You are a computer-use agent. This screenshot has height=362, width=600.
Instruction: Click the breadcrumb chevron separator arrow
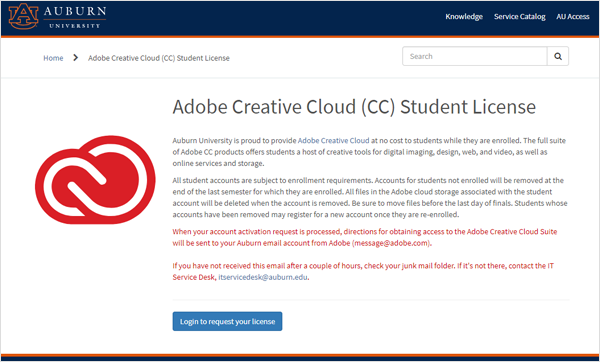point(76,57)
